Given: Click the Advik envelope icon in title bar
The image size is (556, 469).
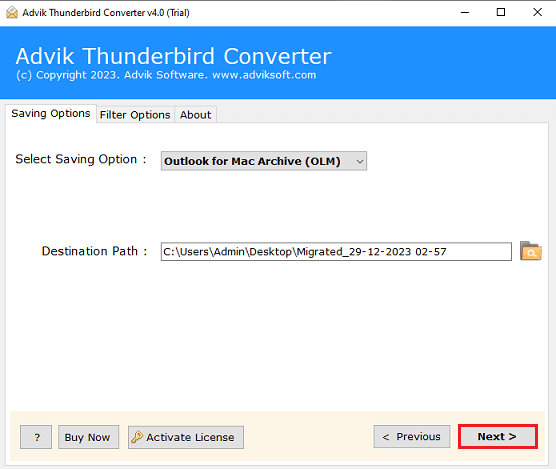Looking at the screenshot, I should [x=12, y=13].
